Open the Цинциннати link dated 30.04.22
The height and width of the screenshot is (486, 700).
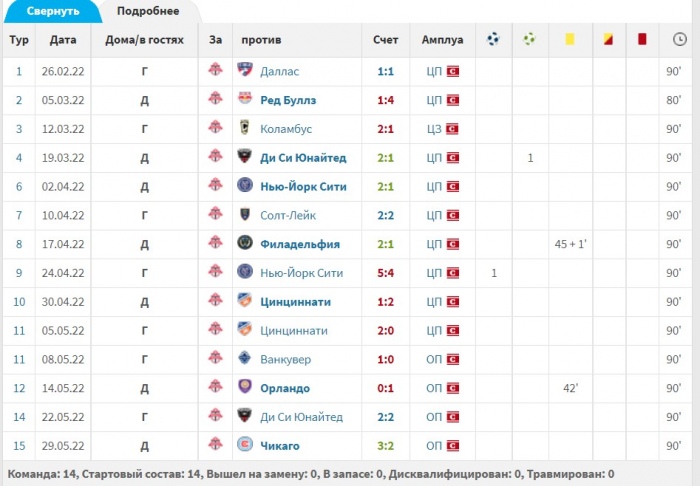point(296,302)
